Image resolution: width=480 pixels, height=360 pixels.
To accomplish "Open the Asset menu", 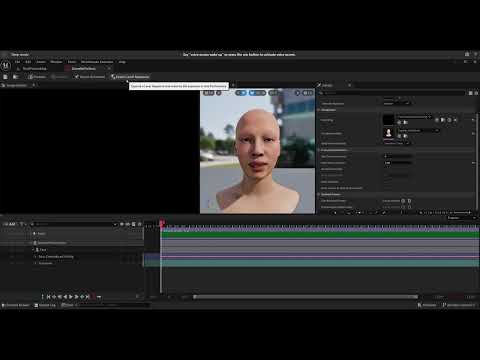I will (x=41, y=62).
